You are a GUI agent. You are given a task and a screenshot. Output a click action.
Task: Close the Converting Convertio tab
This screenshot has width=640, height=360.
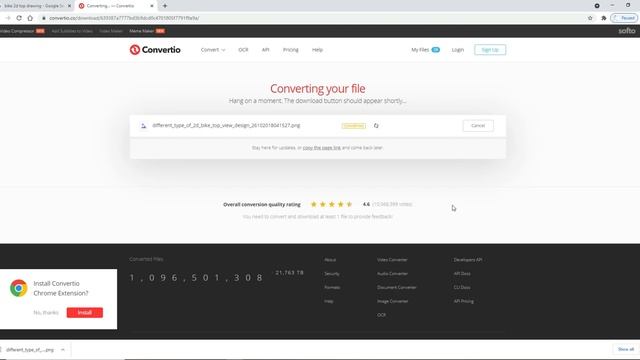pos(152,6)
